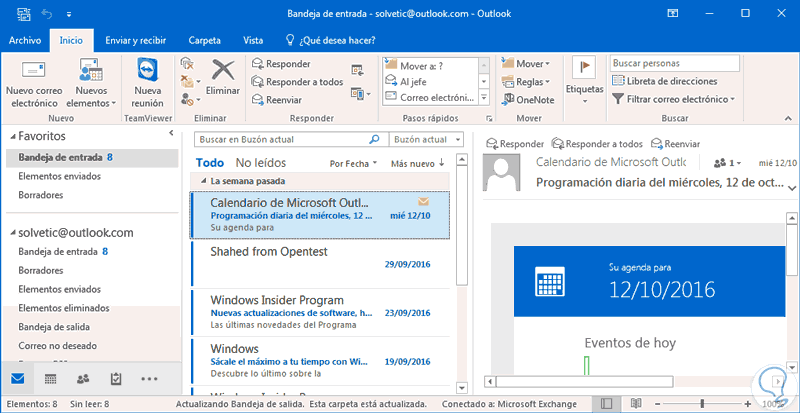
Task: Collapse the solvetic@outlook.com account
Action: pos(12,233)
